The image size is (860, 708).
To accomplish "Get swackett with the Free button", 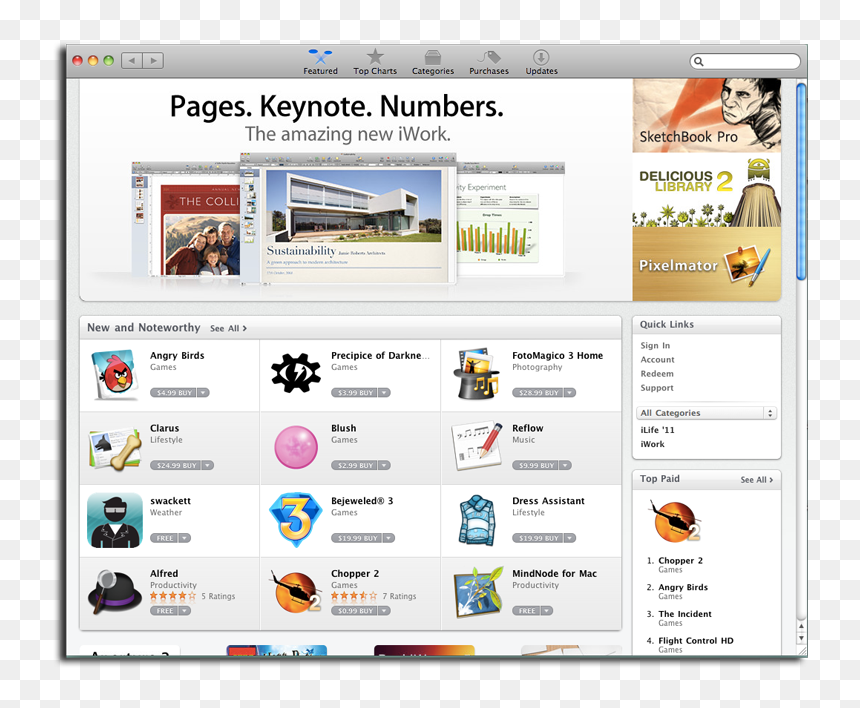I will click(x=165, y=538).
